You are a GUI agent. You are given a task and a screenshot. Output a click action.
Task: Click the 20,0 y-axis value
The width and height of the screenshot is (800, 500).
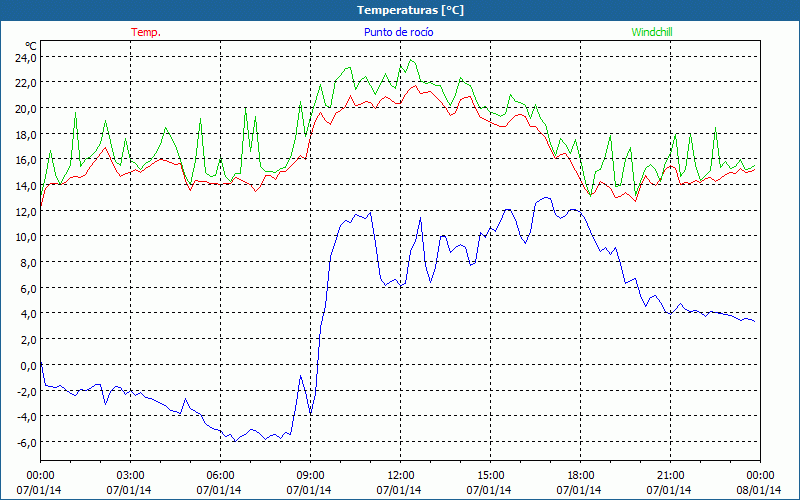[x=26, y=109]
